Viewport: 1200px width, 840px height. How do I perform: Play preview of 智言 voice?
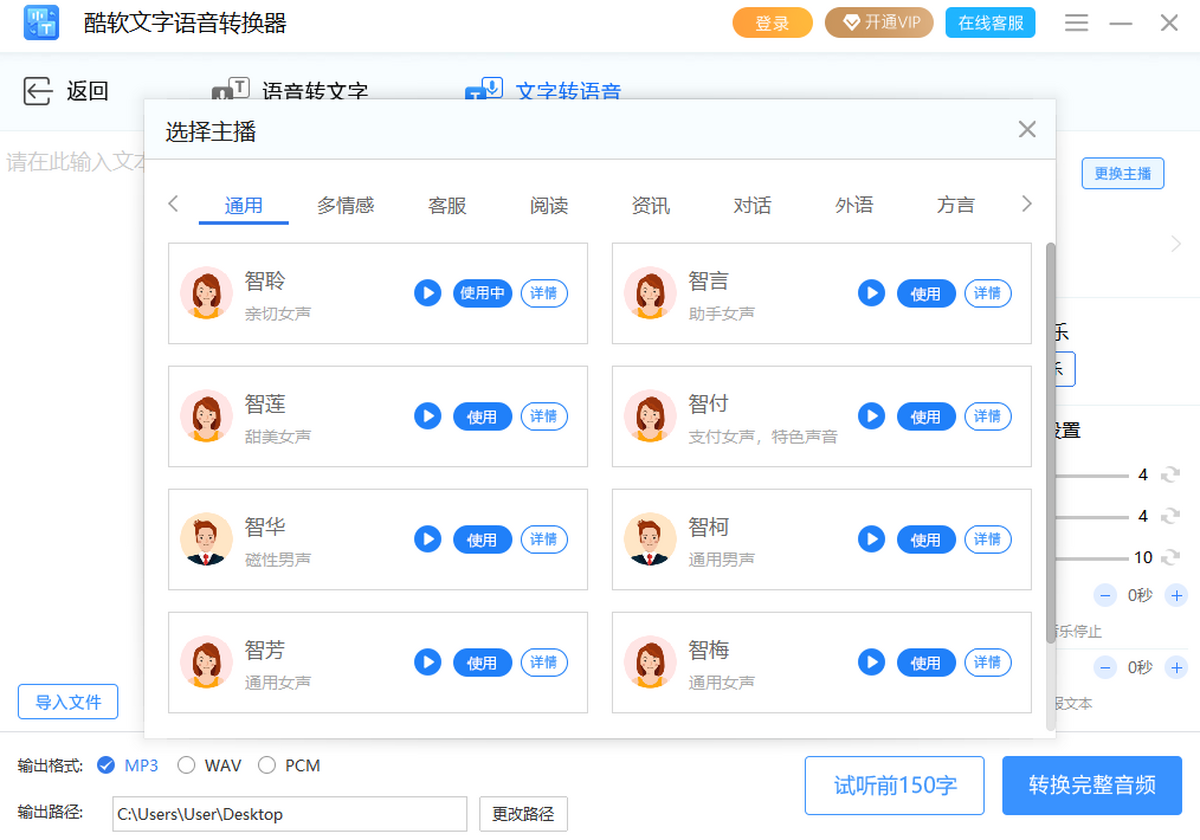(871, 293)
